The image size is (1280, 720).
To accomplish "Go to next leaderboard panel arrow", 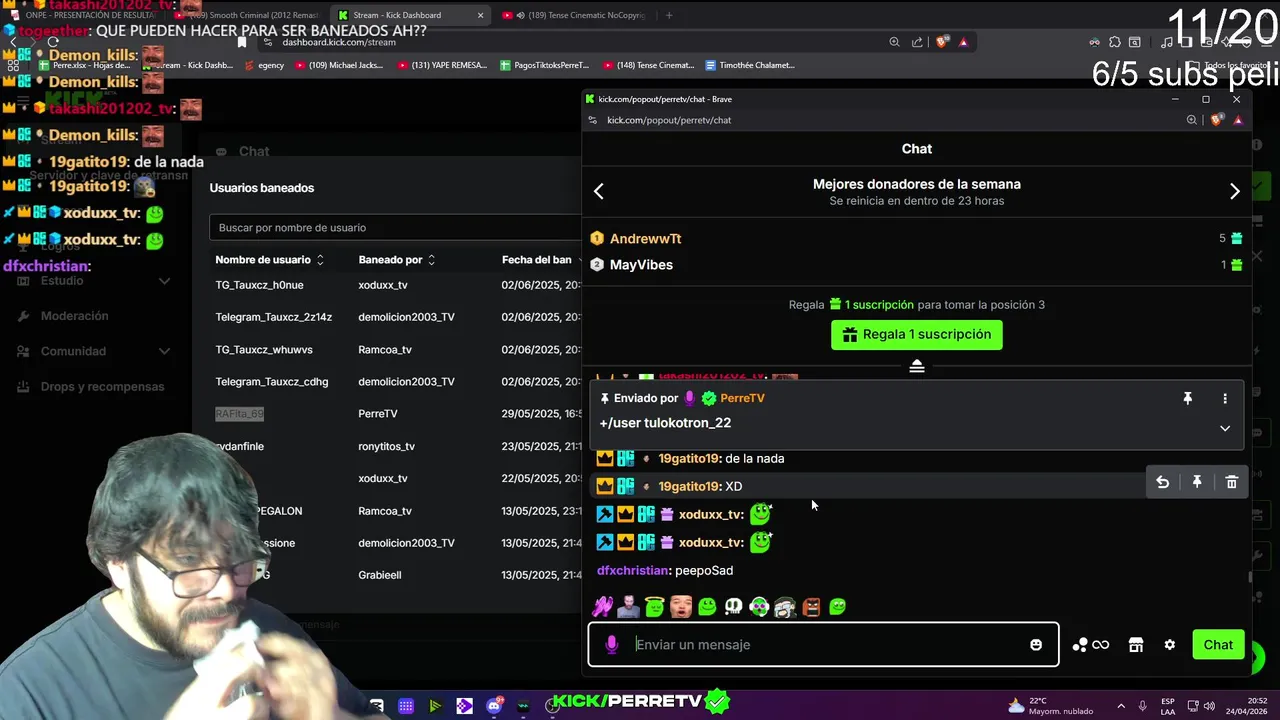I will (x=1234, y=191).
